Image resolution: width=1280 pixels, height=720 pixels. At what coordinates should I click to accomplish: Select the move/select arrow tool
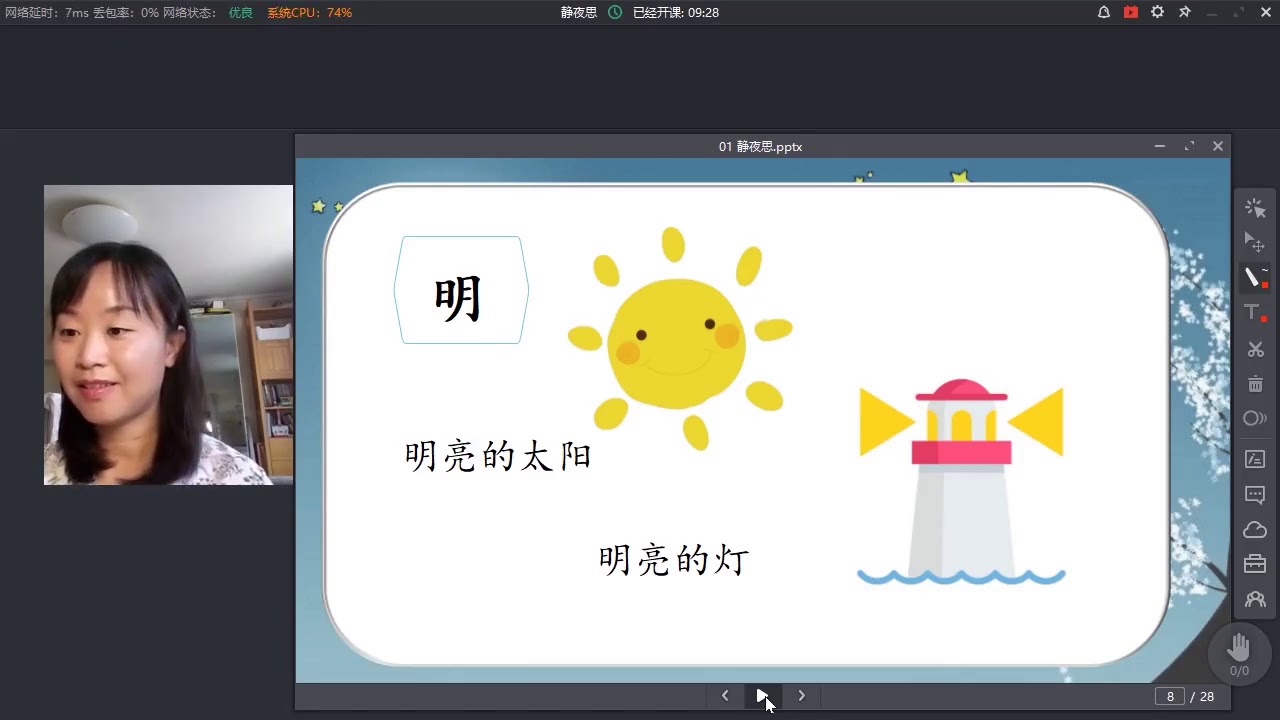coord(1255,242)
